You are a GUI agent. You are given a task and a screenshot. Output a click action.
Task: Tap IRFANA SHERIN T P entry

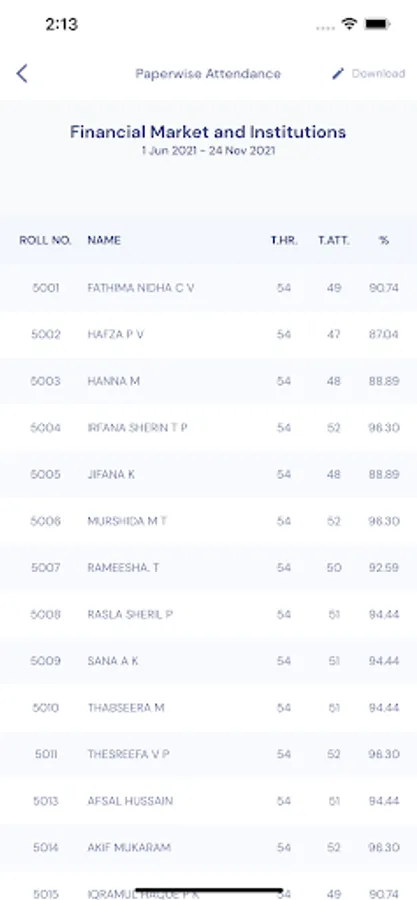[208, 428]
